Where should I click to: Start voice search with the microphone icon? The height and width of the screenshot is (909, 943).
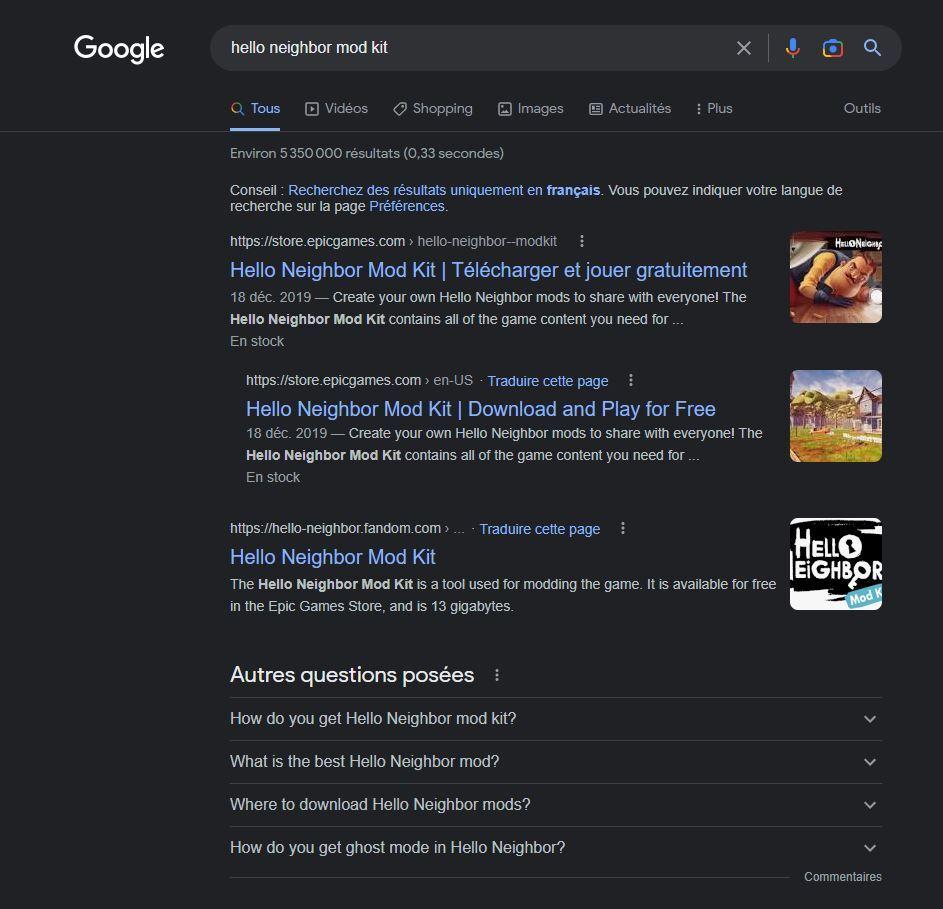[792, 48]
